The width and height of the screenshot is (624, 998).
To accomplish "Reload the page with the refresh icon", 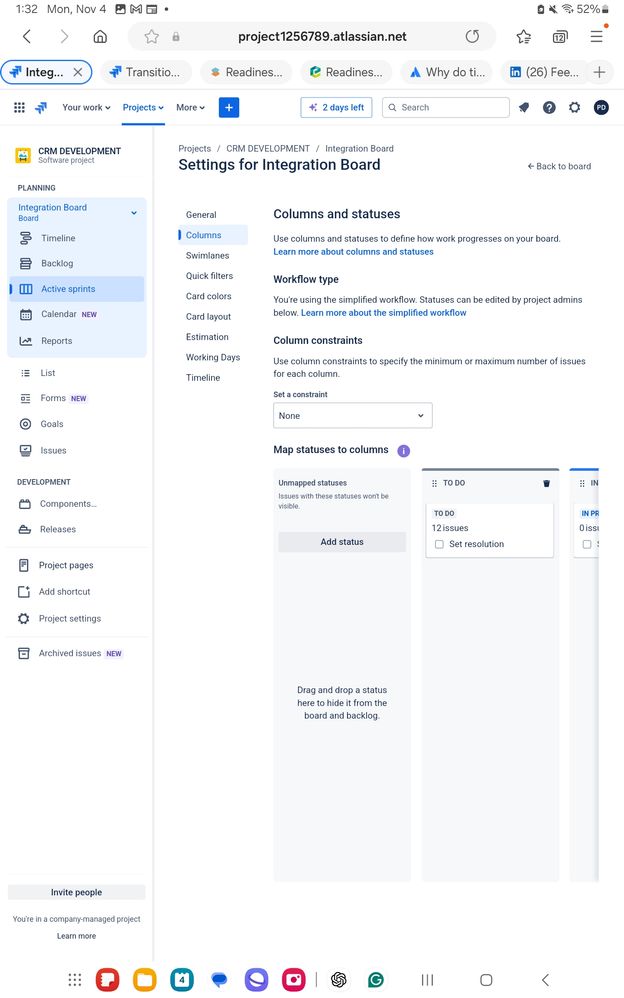I will pos(472,36).
